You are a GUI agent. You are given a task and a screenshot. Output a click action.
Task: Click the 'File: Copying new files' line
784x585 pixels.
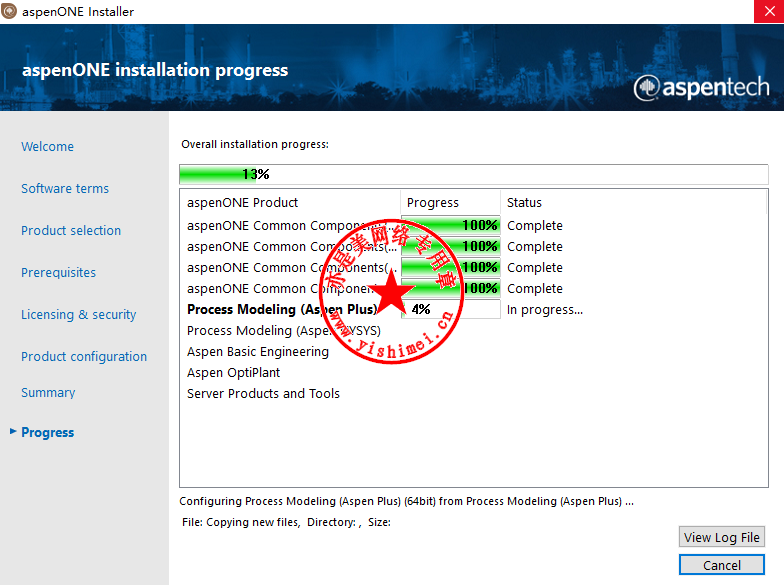[x=286, y=522]
